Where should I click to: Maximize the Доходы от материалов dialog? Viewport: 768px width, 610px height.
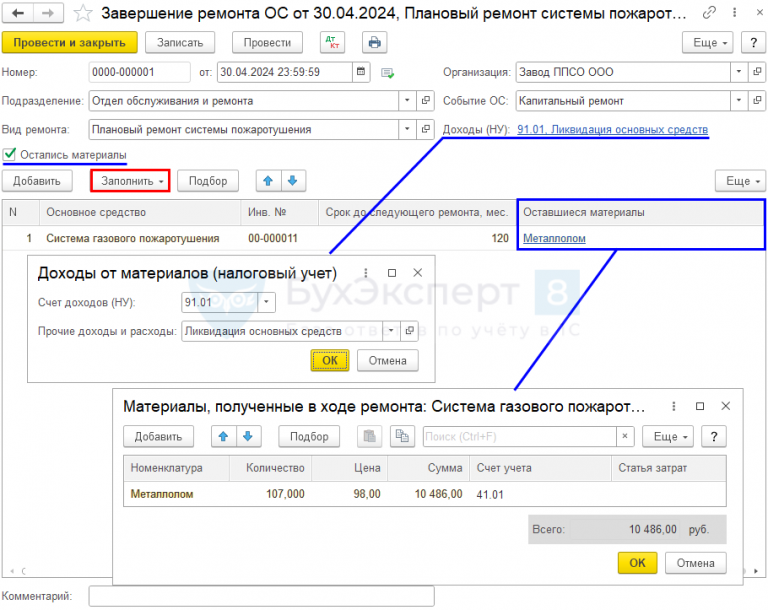coord(392,273)
